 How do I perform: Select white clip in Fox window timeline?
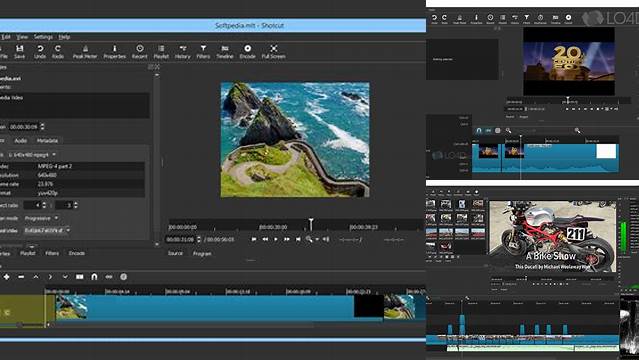pos(606,151)
